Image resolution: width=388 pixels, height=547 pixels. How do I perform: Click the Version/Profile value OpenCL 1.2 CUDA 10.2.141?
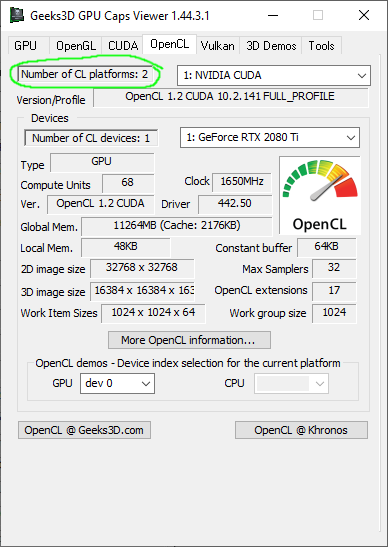231,97
